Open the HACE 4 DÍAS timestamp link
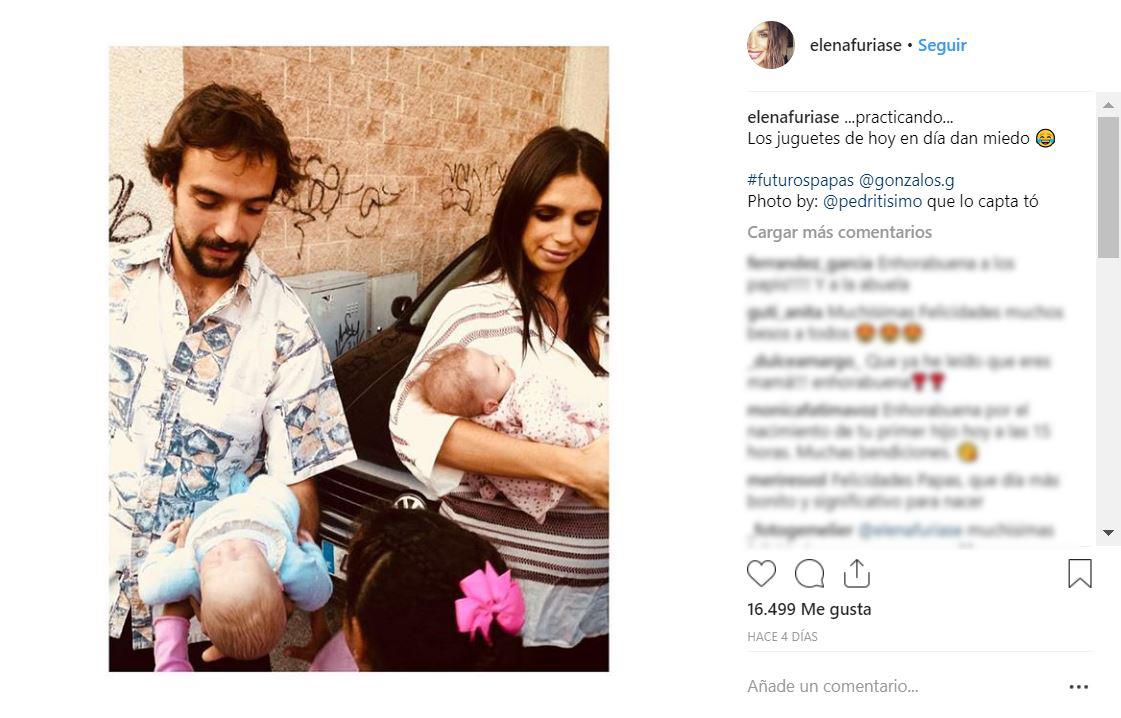The image size is (1121, 718). [x=782, y=636]
